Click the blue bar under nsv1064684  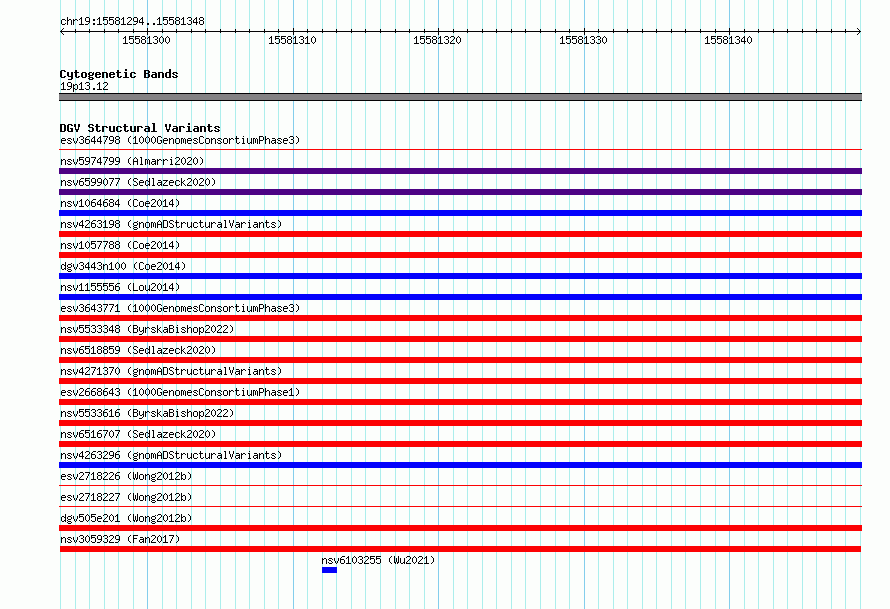(460, 213)
